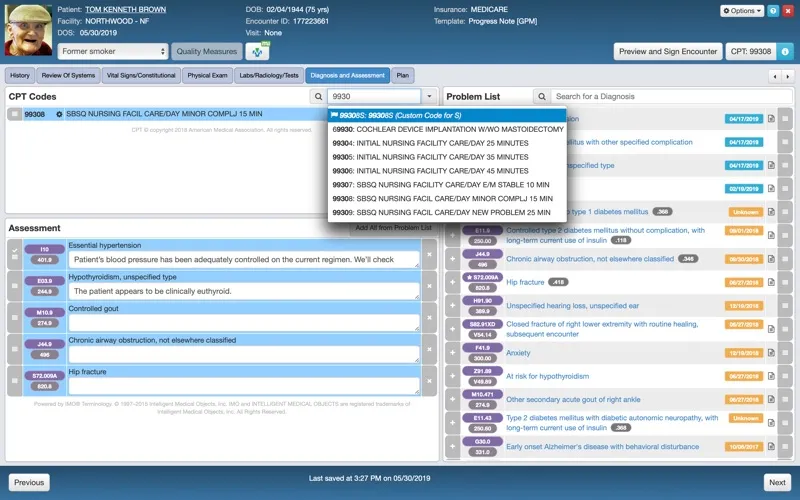Check the box on Anxiety problem row
The height and width of the screenshot is (500, 800).
click(x=785, y=353)
